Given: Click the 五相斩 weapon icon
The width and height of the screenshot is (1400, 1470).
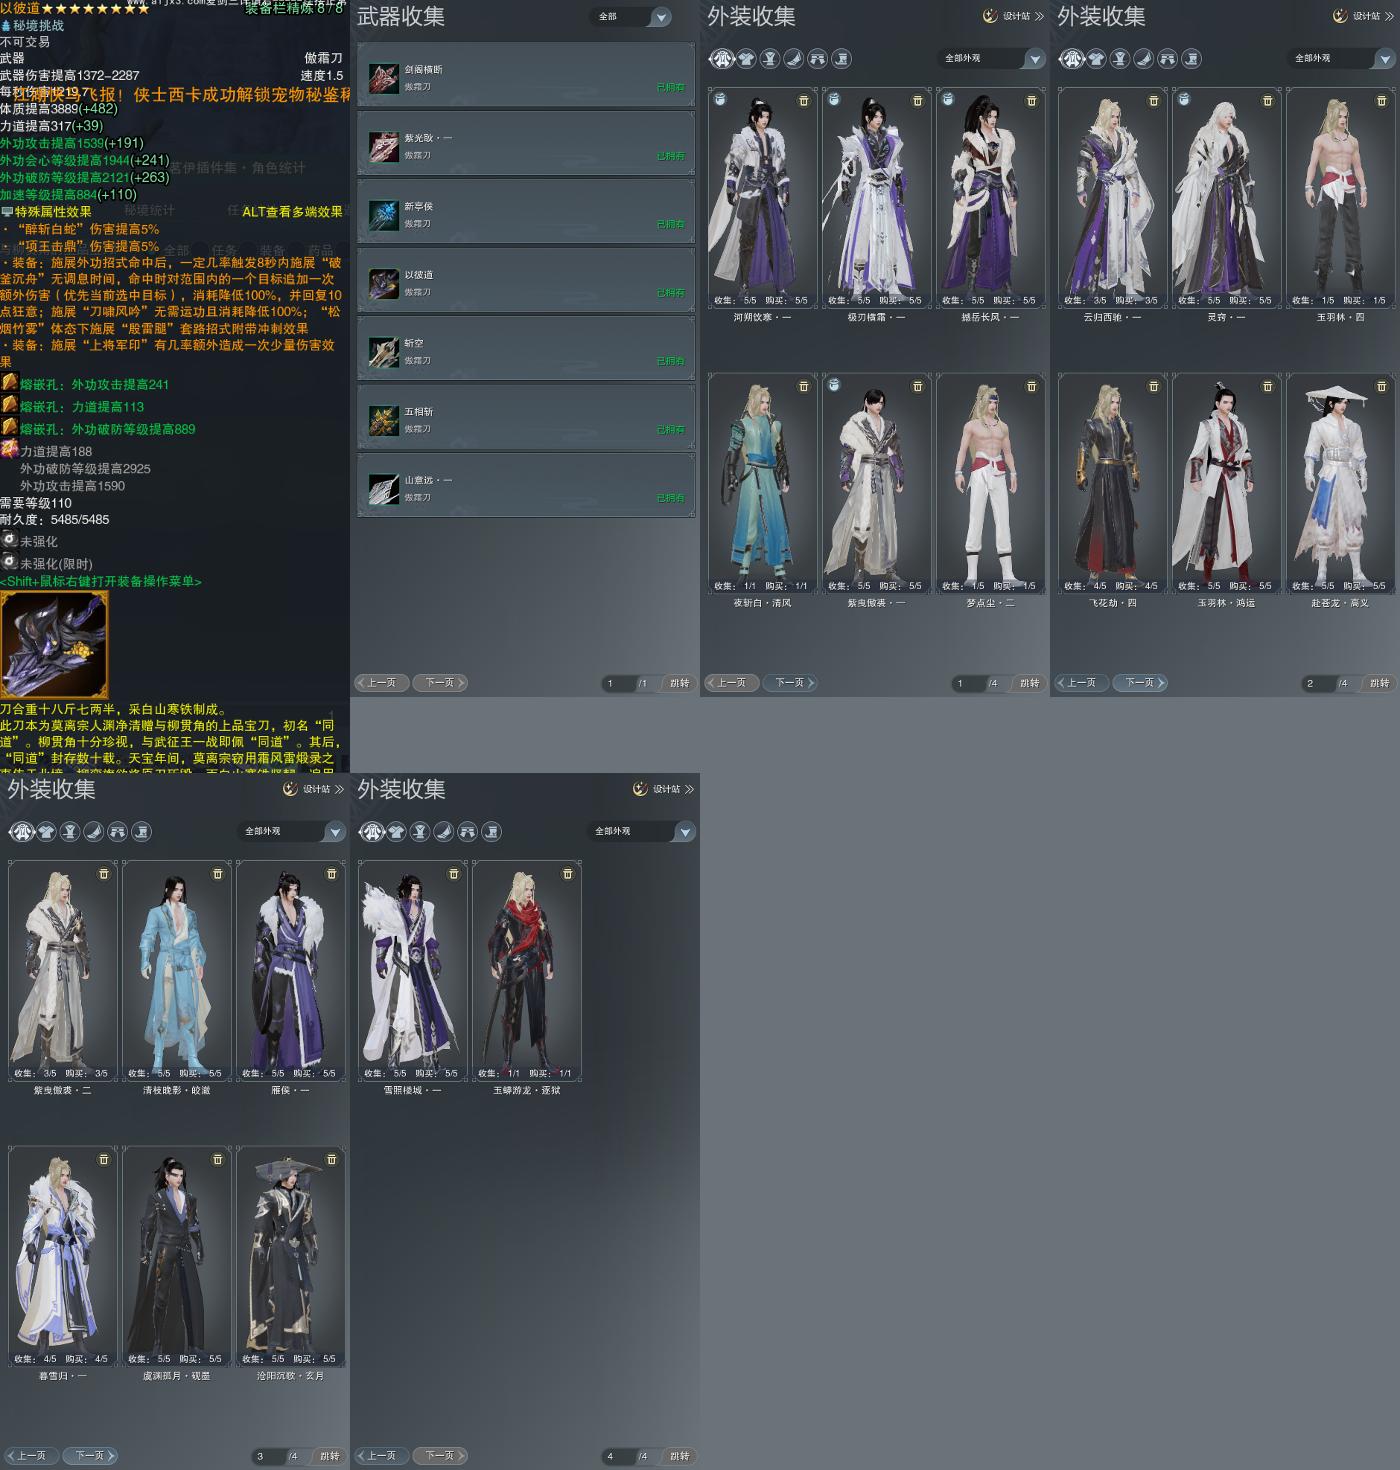Looking at the screenshot, I should pyautogui.click(x=383, y=420).
